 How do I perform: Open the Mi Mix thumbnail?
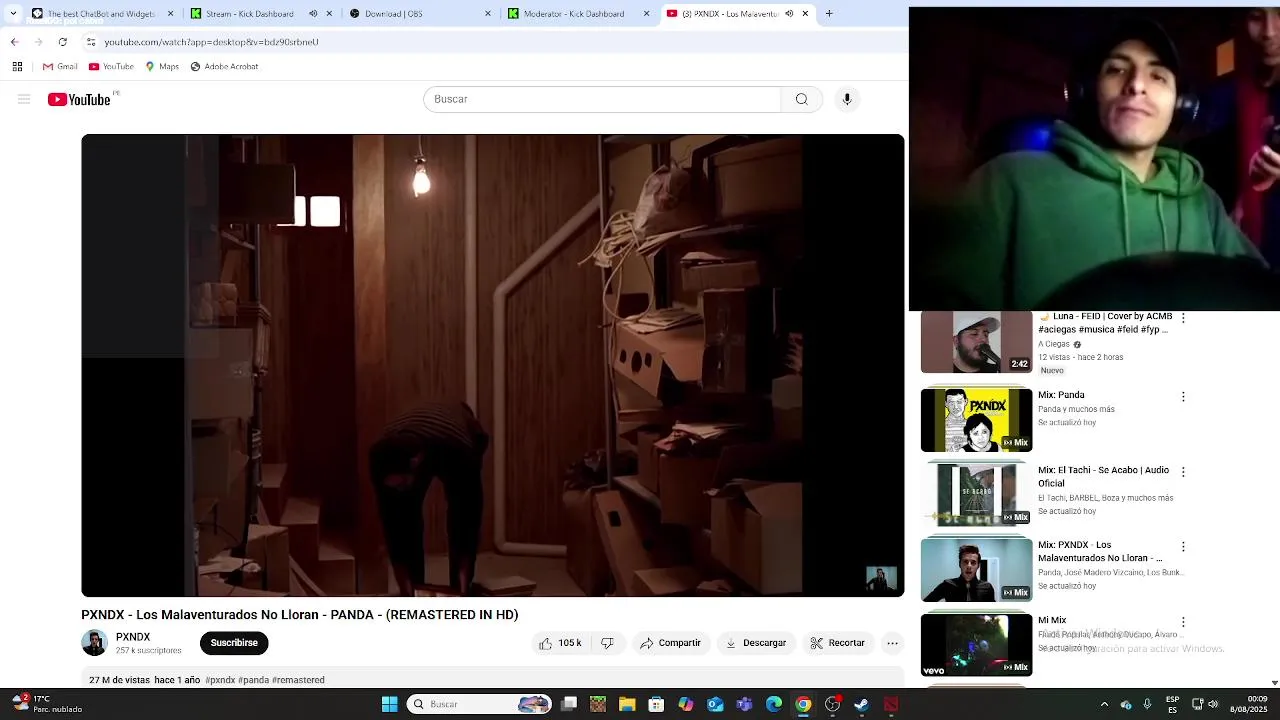(x=976, y=645)
